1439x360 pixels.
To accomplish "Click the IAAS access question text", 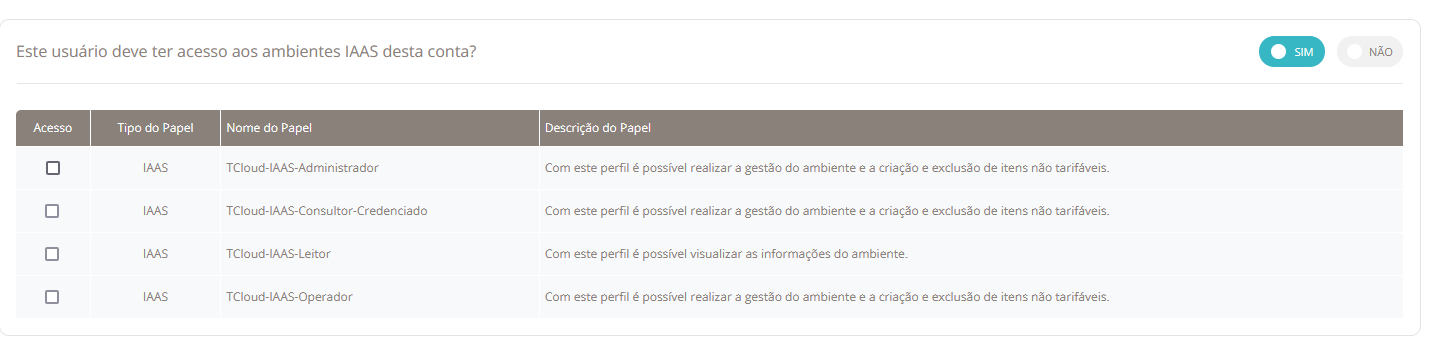I will point(246,52).
